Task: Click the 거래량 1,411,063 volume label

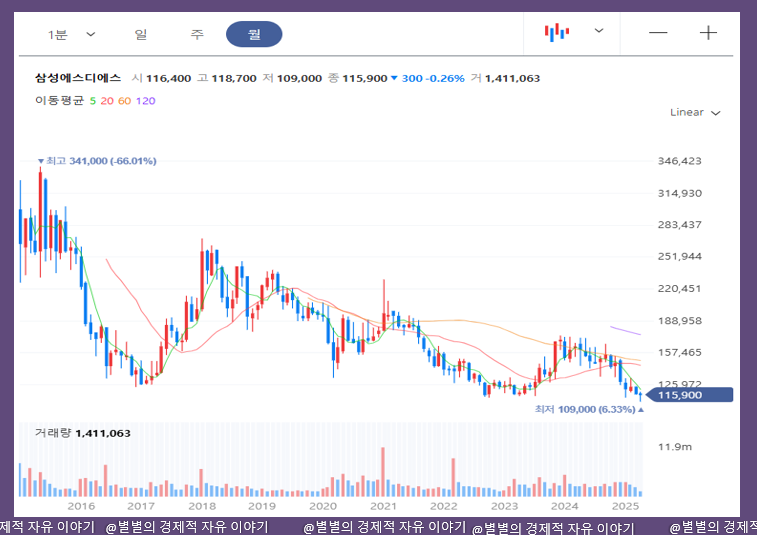Action: [83, 433]
